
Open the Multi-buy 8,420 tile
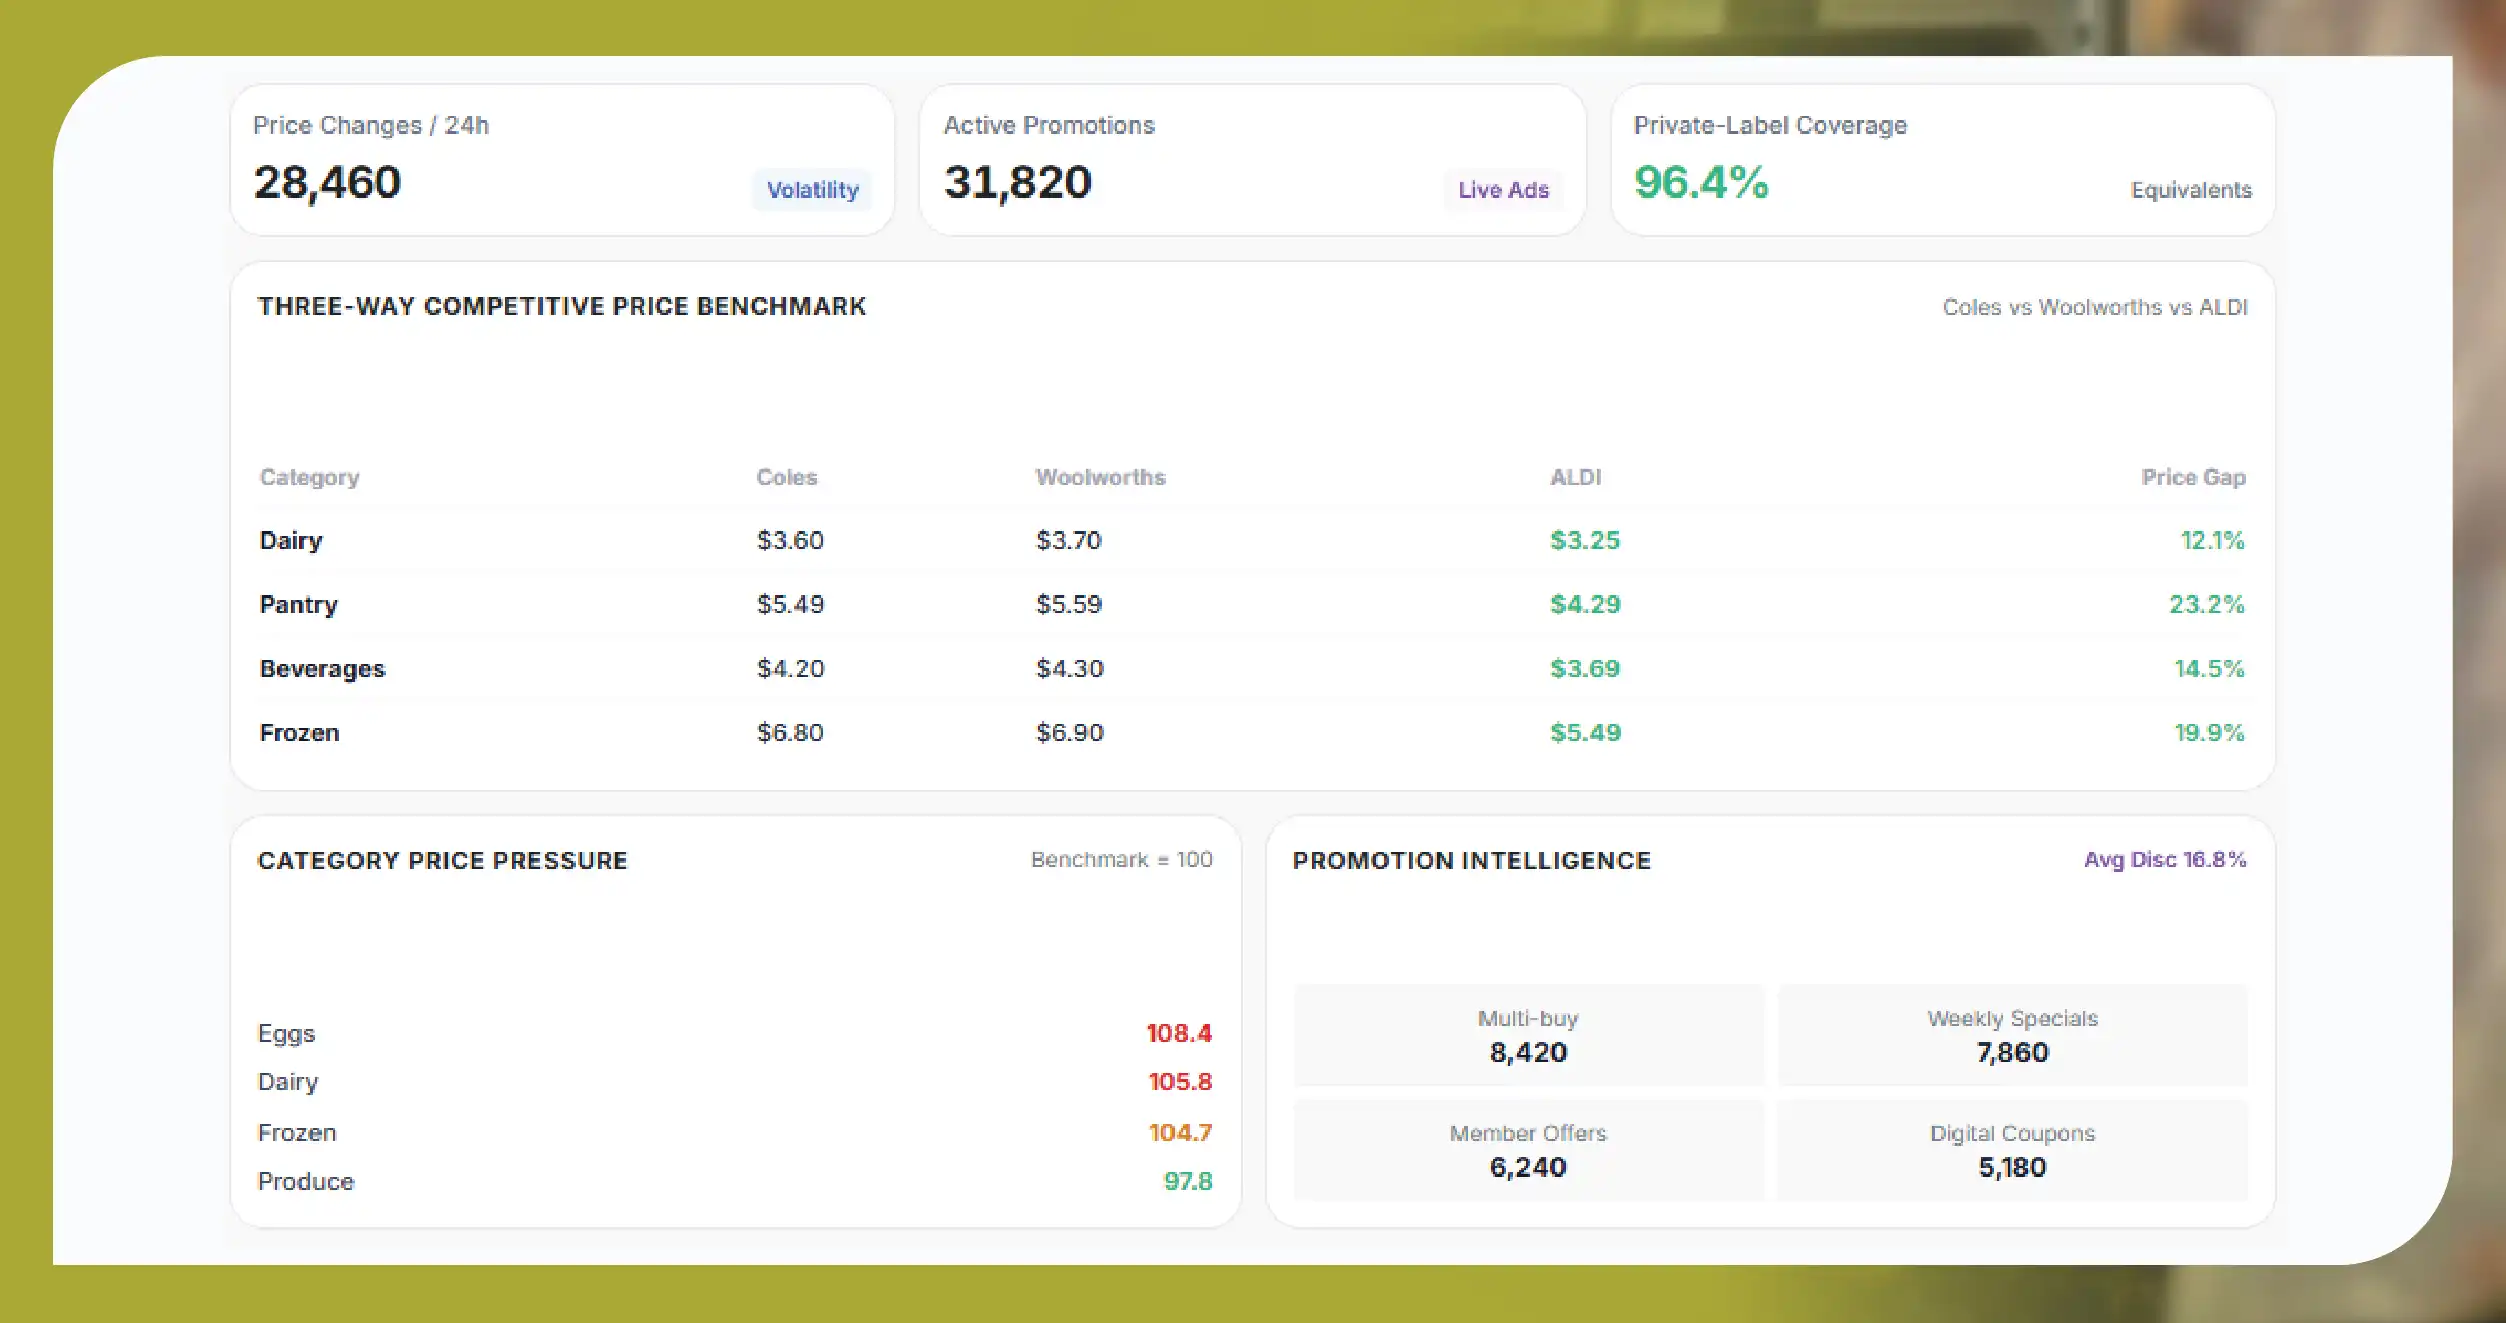[1529, 1036]
